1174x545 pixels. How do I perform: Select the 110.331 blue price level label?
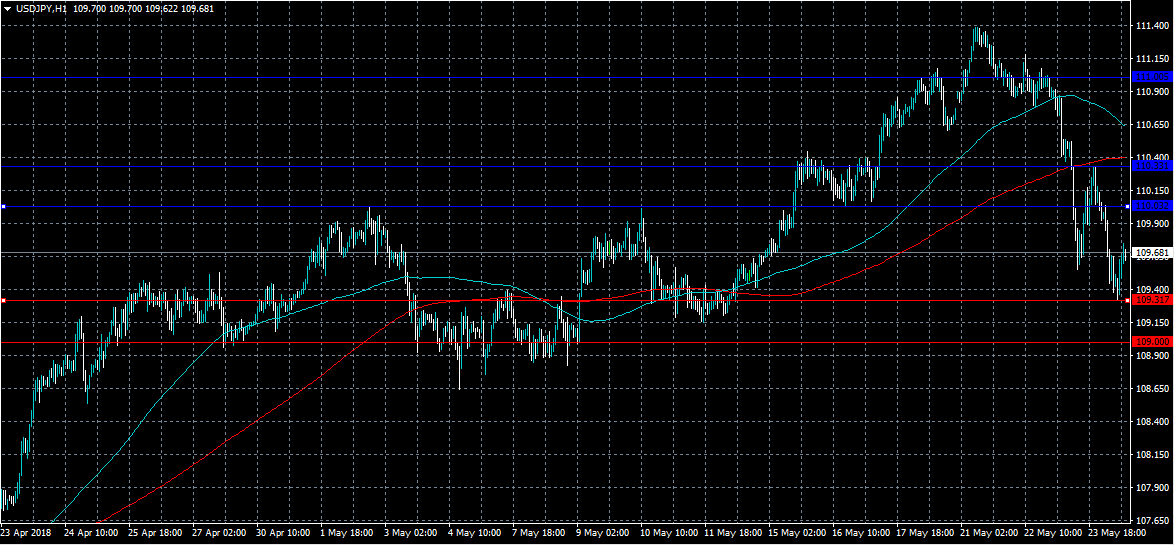[1152, 165]
